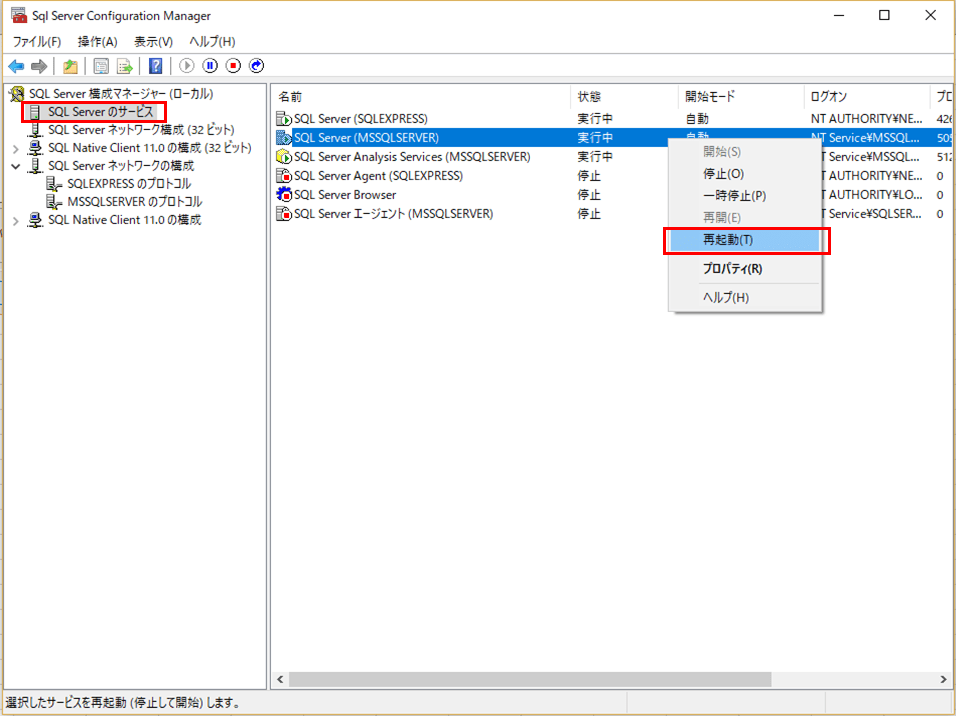Click the Export List toolbar icon

(125, 66)
